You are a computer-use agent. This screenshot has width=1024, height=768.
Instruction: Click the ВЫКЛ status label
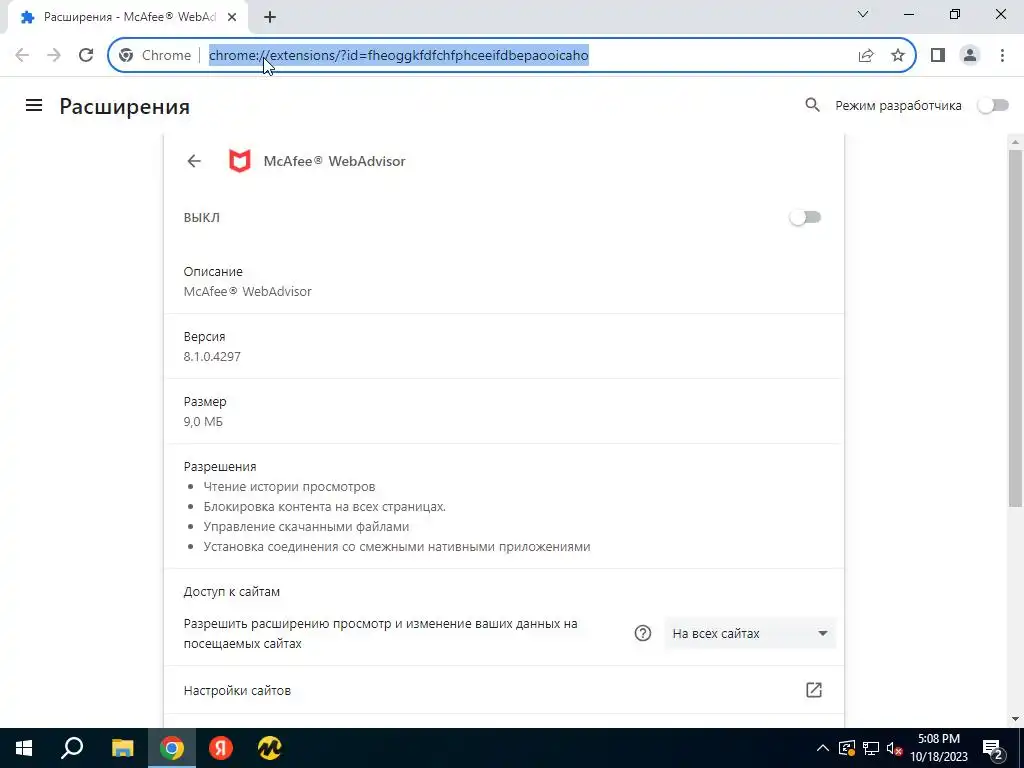202,217
